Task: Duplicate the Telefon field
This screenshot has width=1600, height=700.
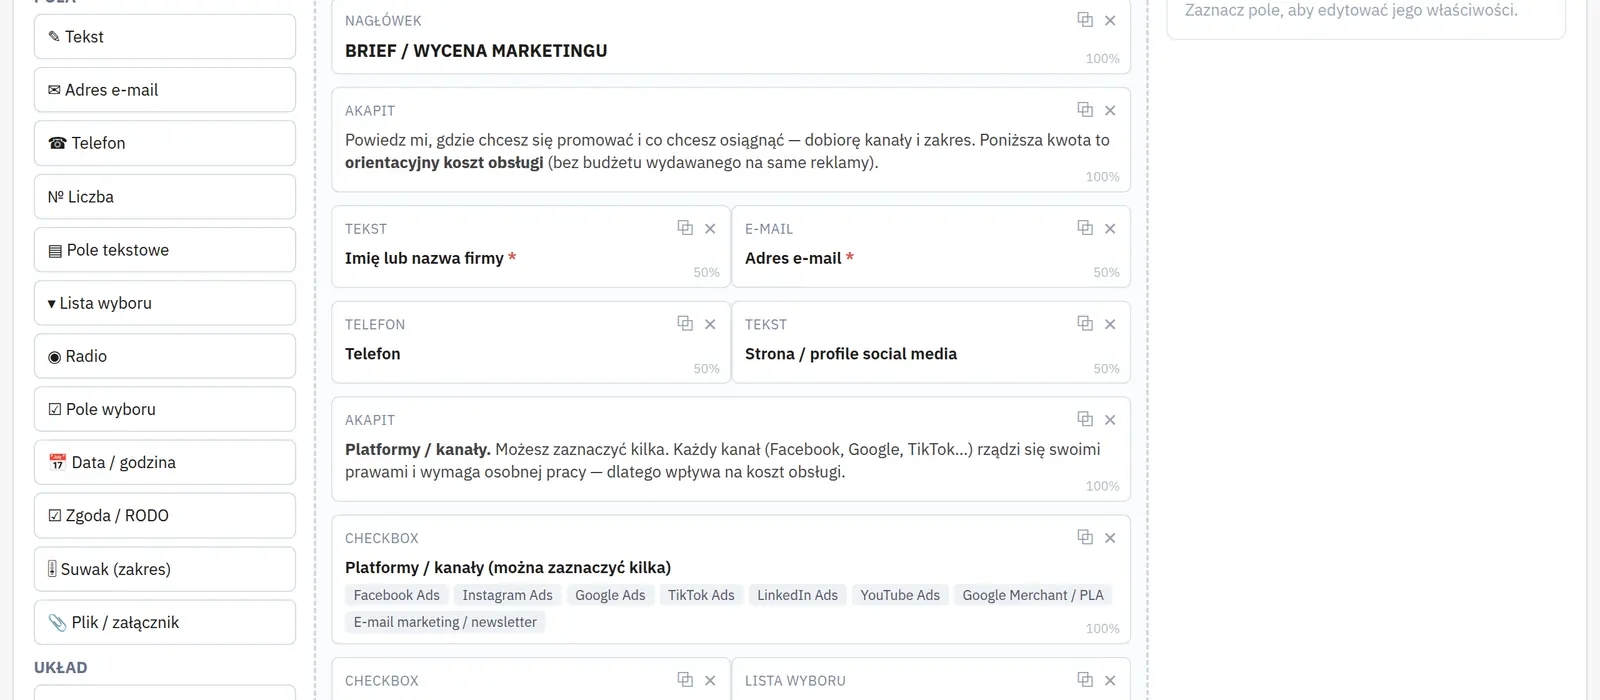Action: coord(685,324)
